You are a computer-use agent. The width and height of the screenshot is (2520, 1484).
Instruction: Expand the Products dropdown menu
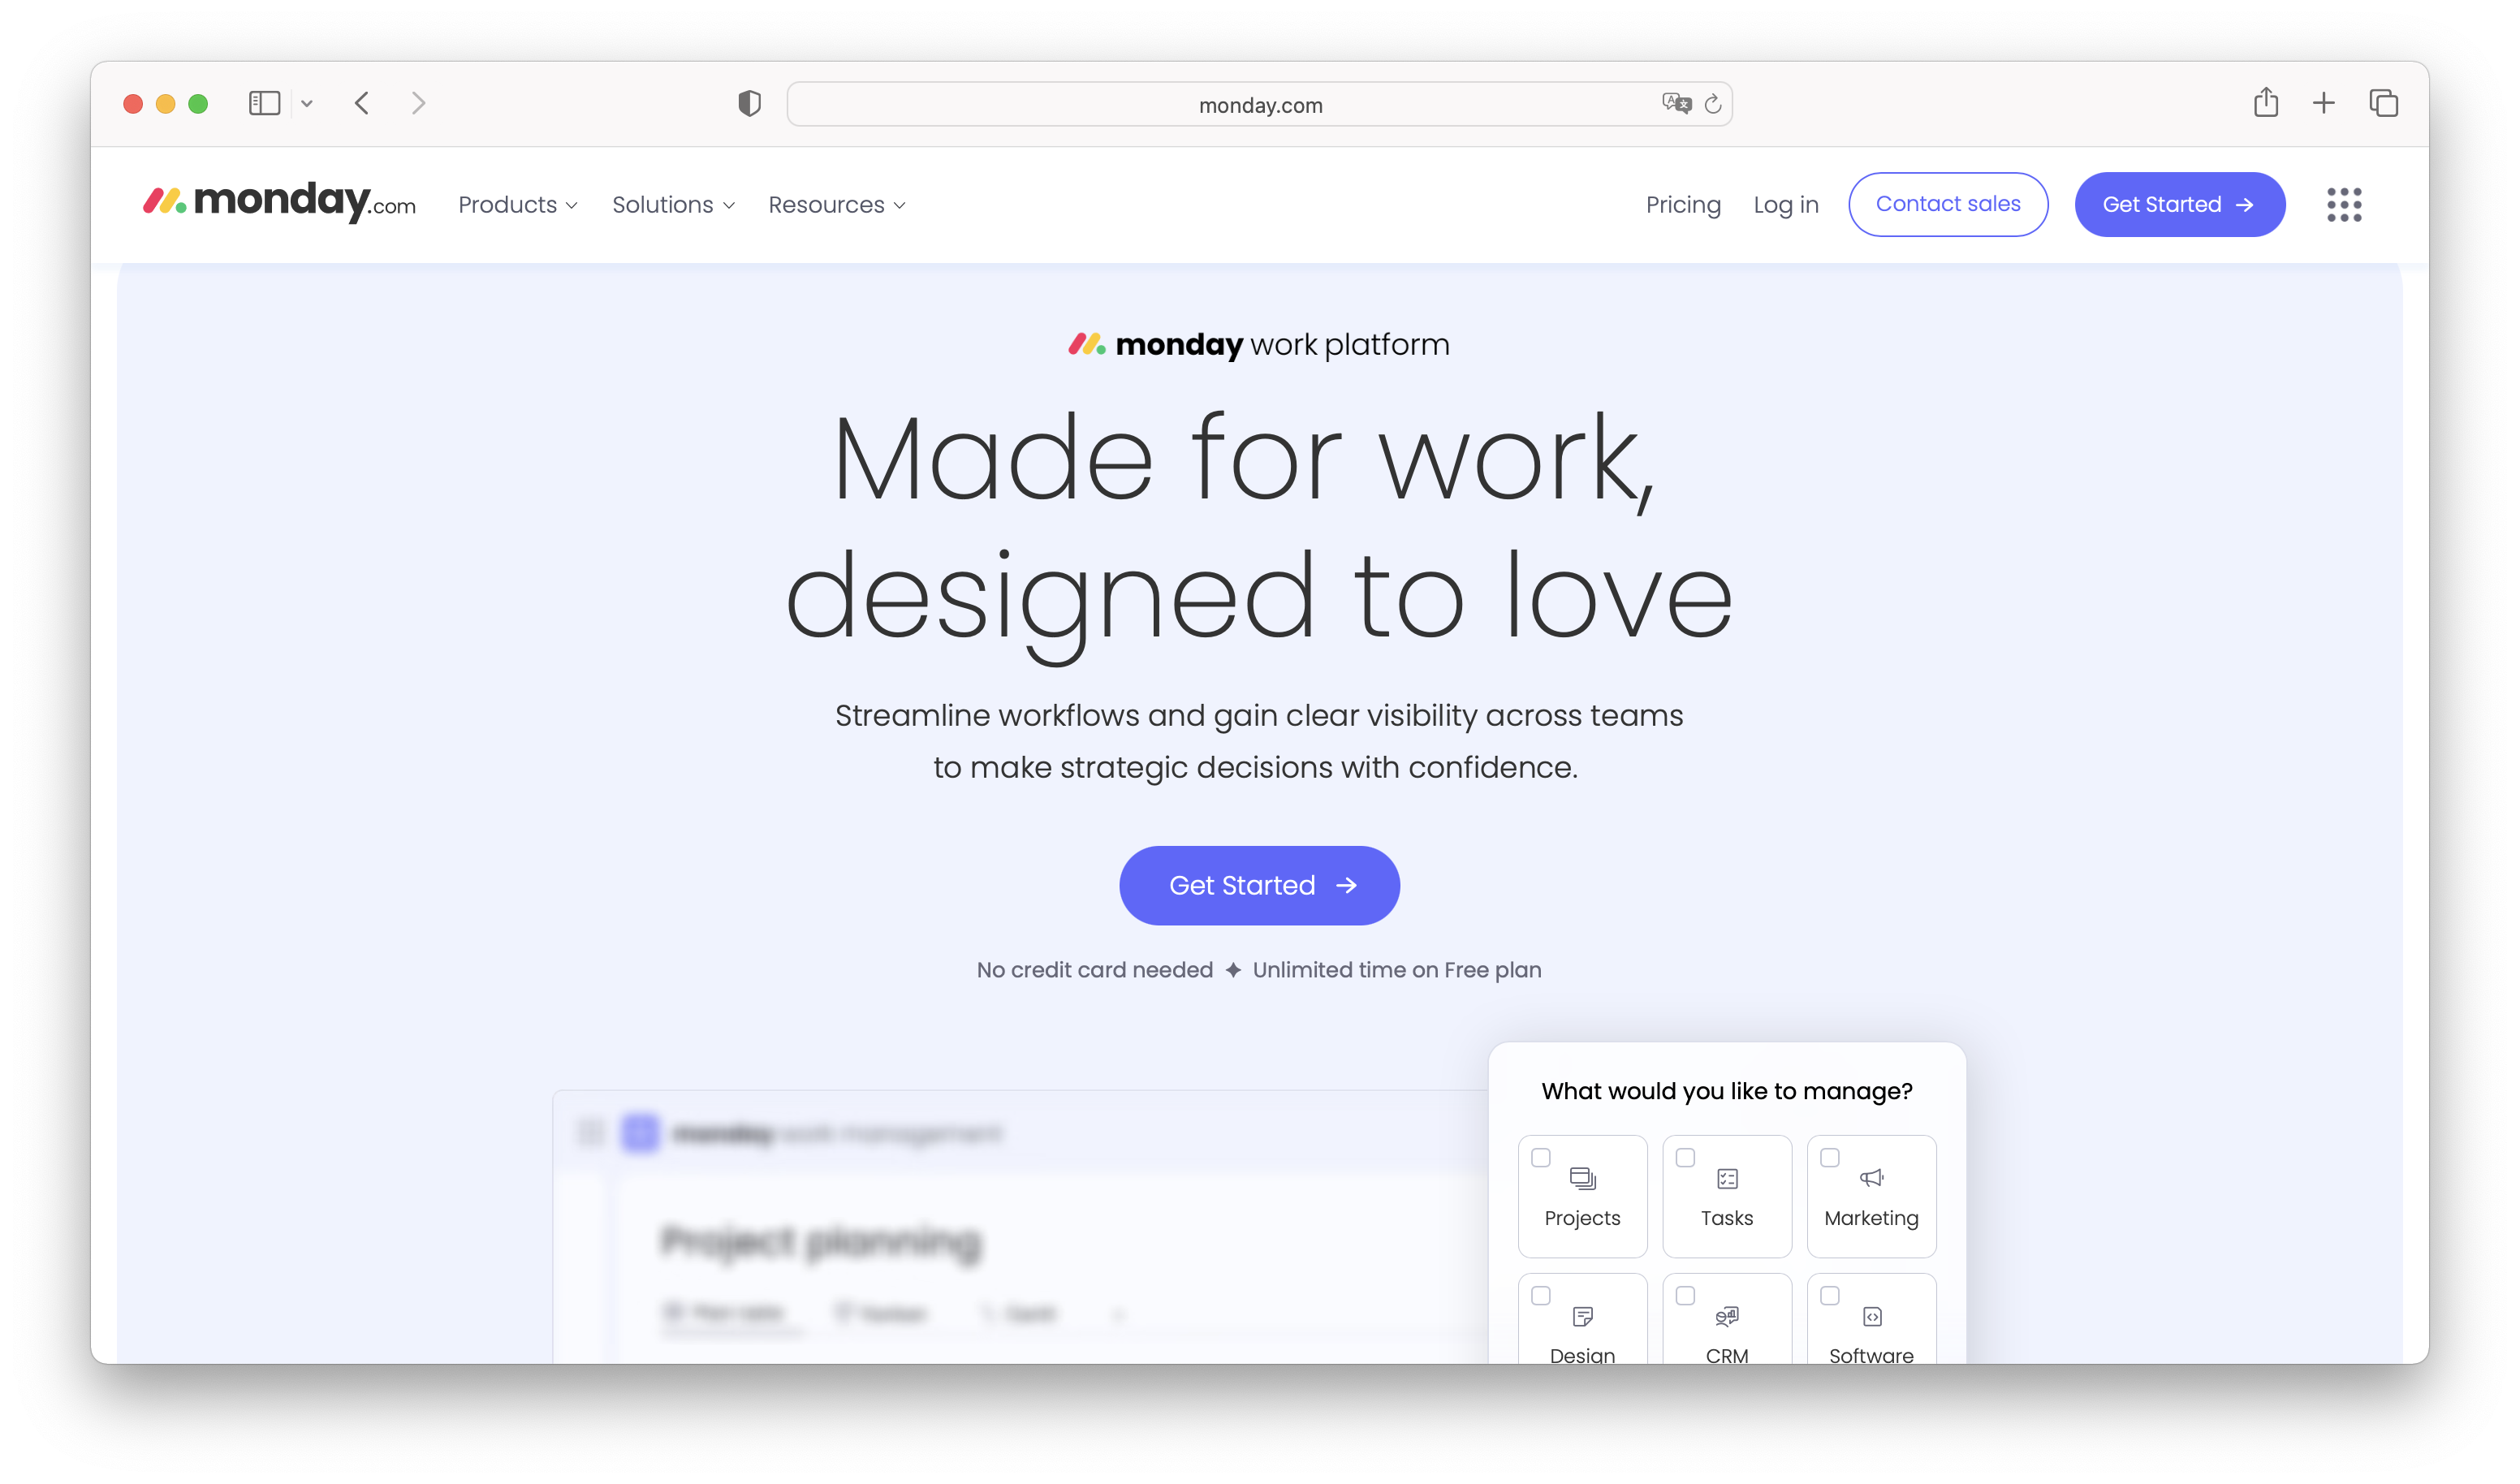(517, 205)
